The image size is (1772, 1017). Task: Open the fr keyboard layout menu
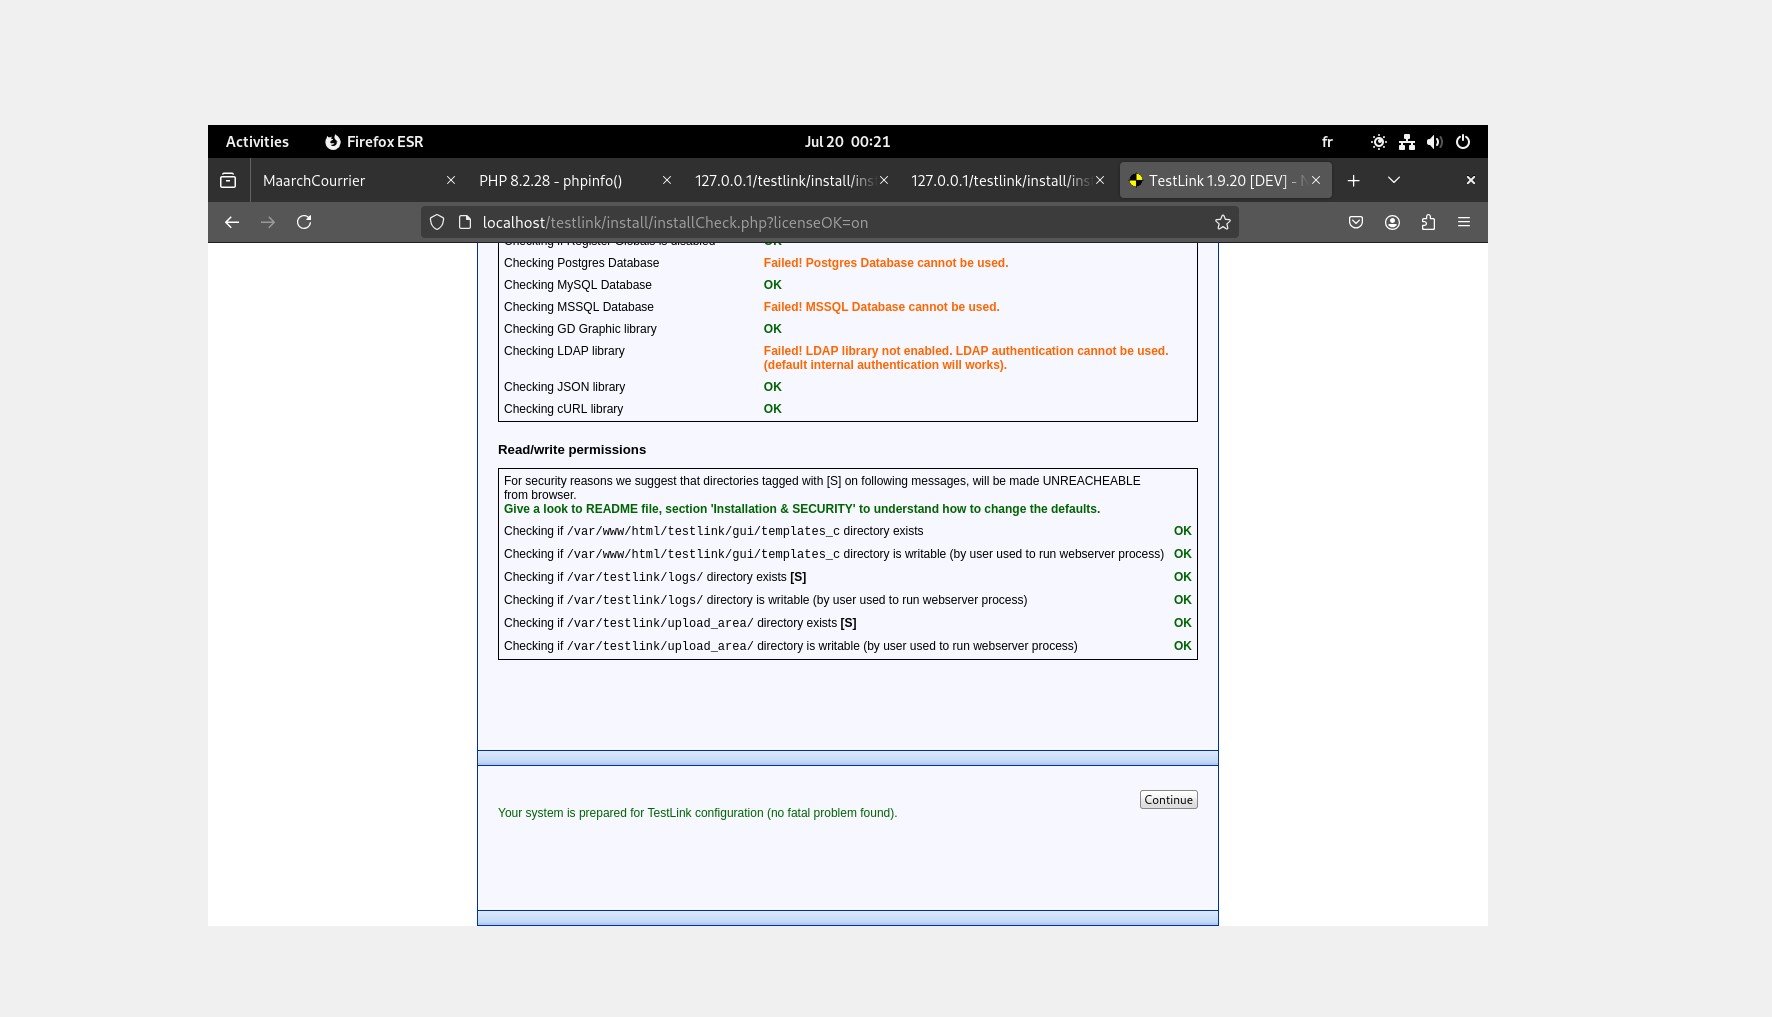(1327, 142)
